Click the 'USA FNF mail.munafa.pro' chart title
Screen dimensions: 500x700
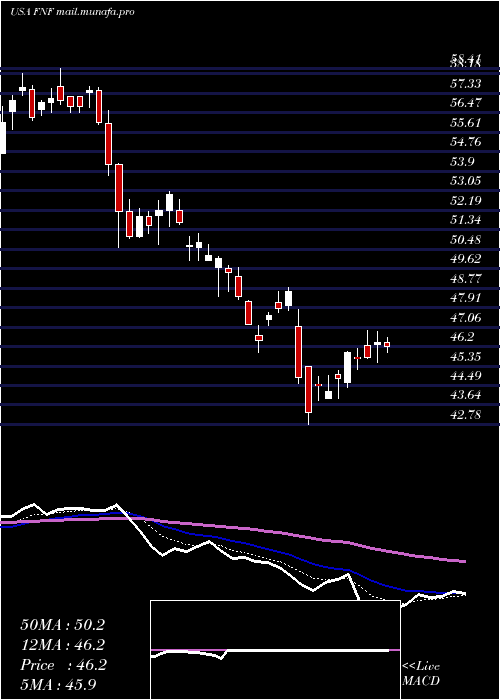(72, 12)
